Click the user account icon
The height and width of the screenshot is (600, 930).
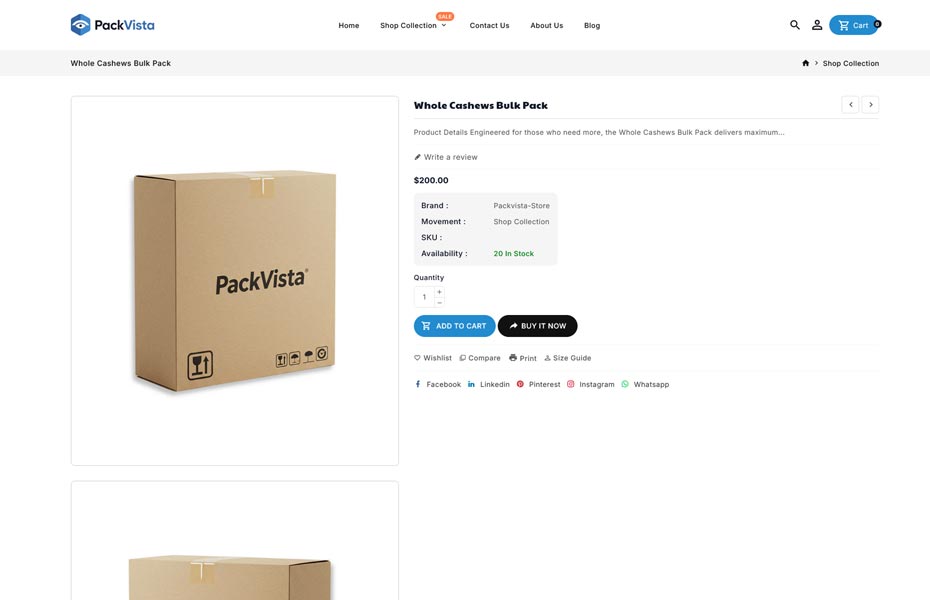coord(817,25)
